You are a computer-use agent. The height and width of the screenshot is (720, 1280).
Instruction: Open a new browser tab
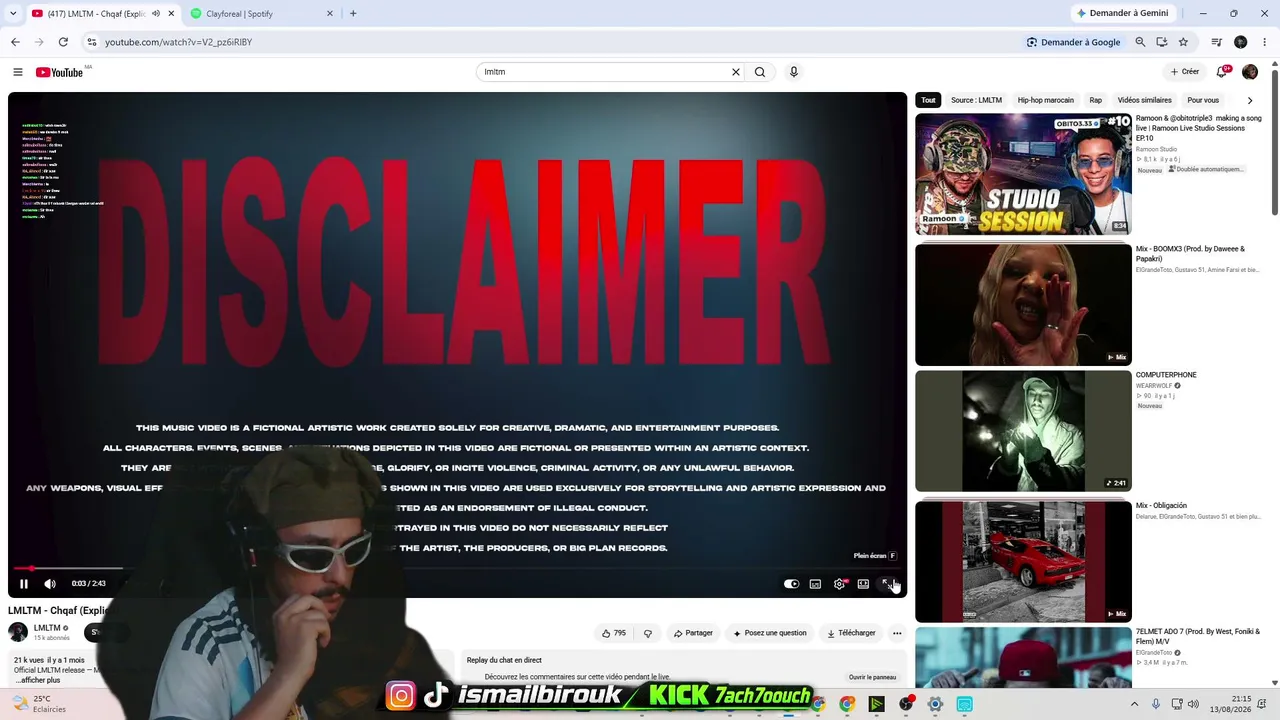pos(353,14)
